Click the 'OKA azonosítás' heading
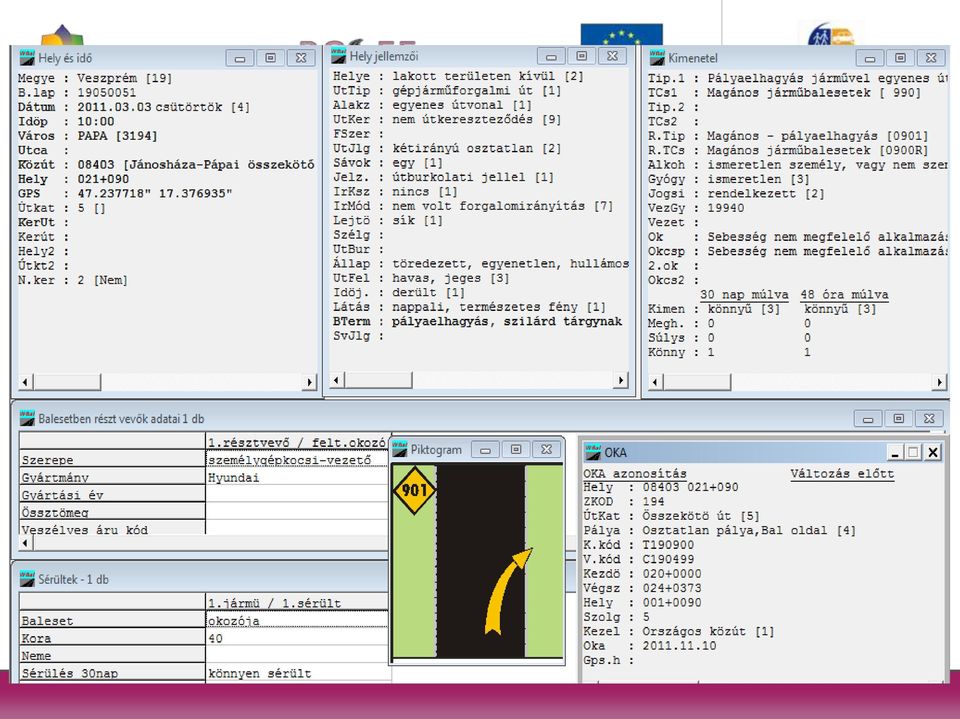This screenshot has width=960, height=719. click(634, 473)
